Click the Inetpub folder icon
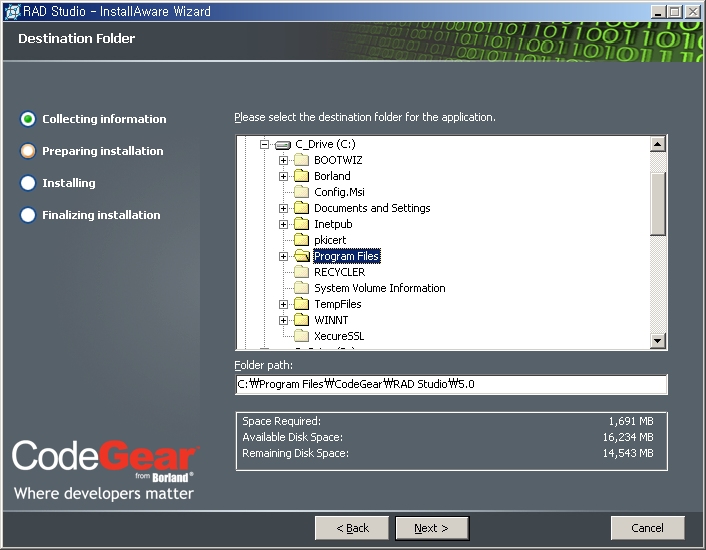Image resolution: width=706 pixels, height=550 pixels. [x=301, y=224]
